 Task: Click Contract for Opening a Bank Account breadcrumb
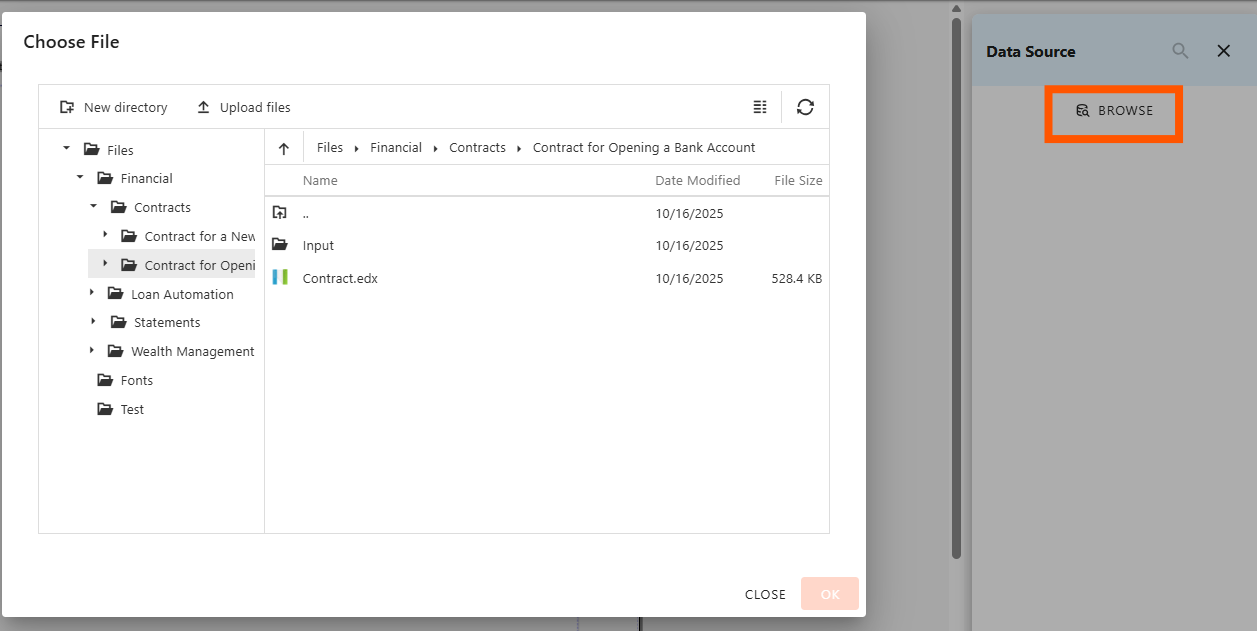pyautogui.click(x=644, y=147)
